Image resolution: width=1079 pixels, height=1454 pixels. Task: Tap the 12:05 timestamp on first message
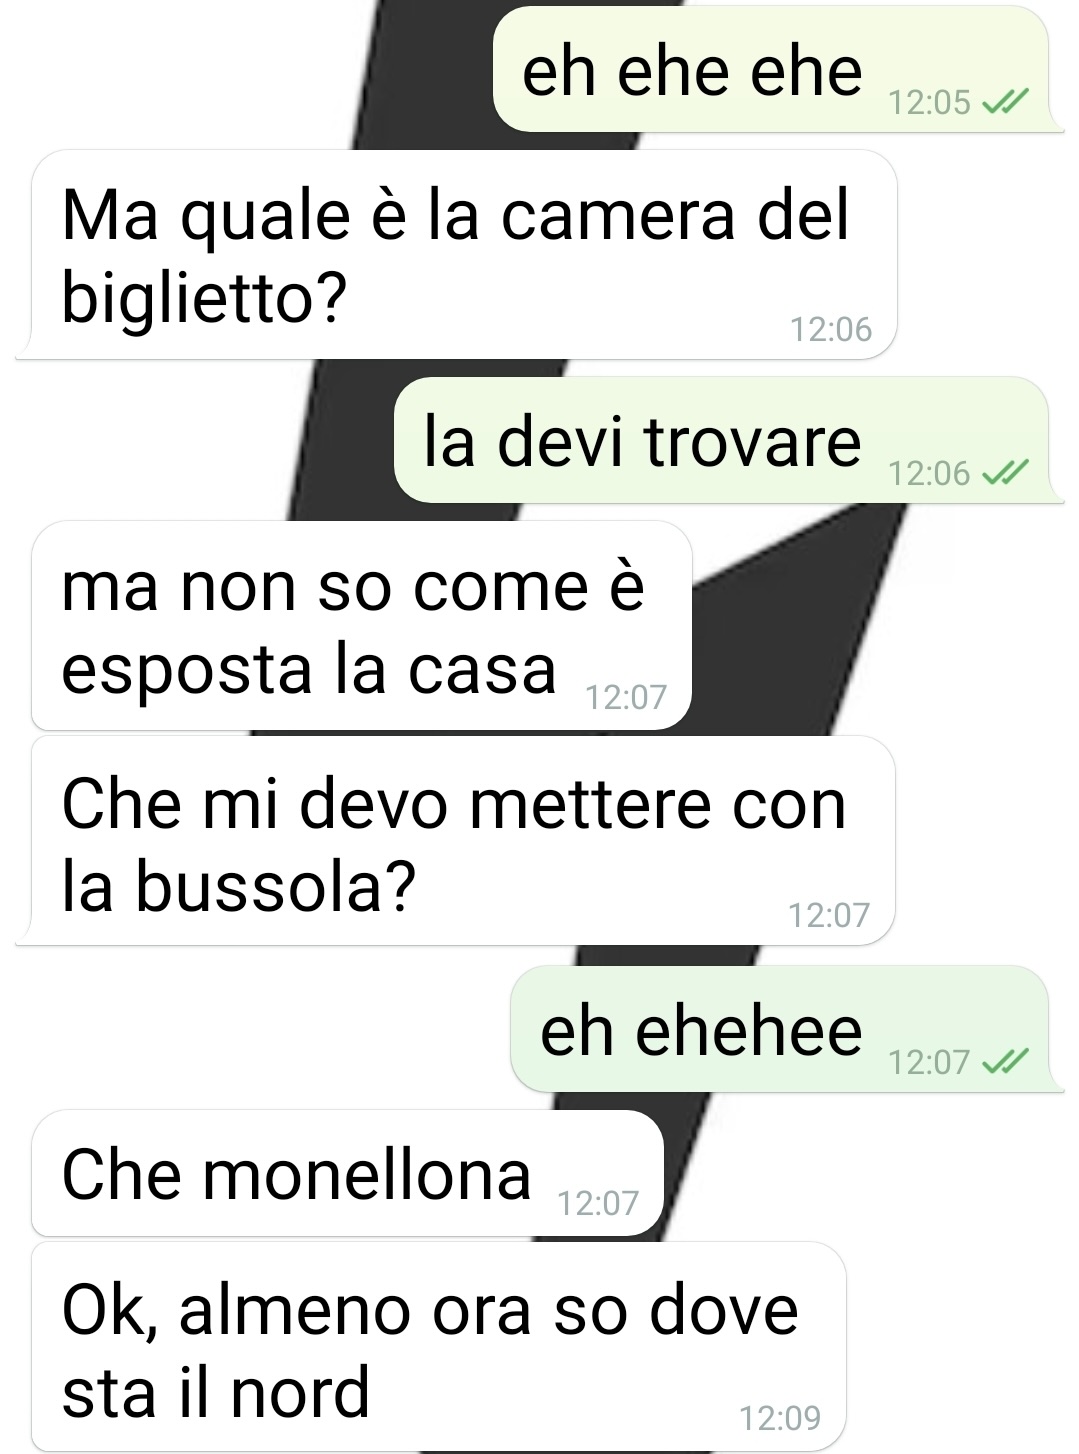[x=929, y=102]
